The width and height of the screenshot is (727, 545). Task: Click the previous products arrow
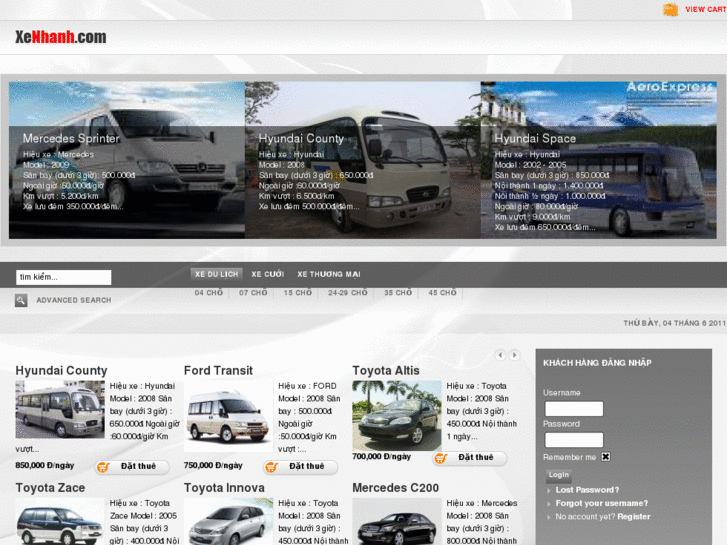500,355
